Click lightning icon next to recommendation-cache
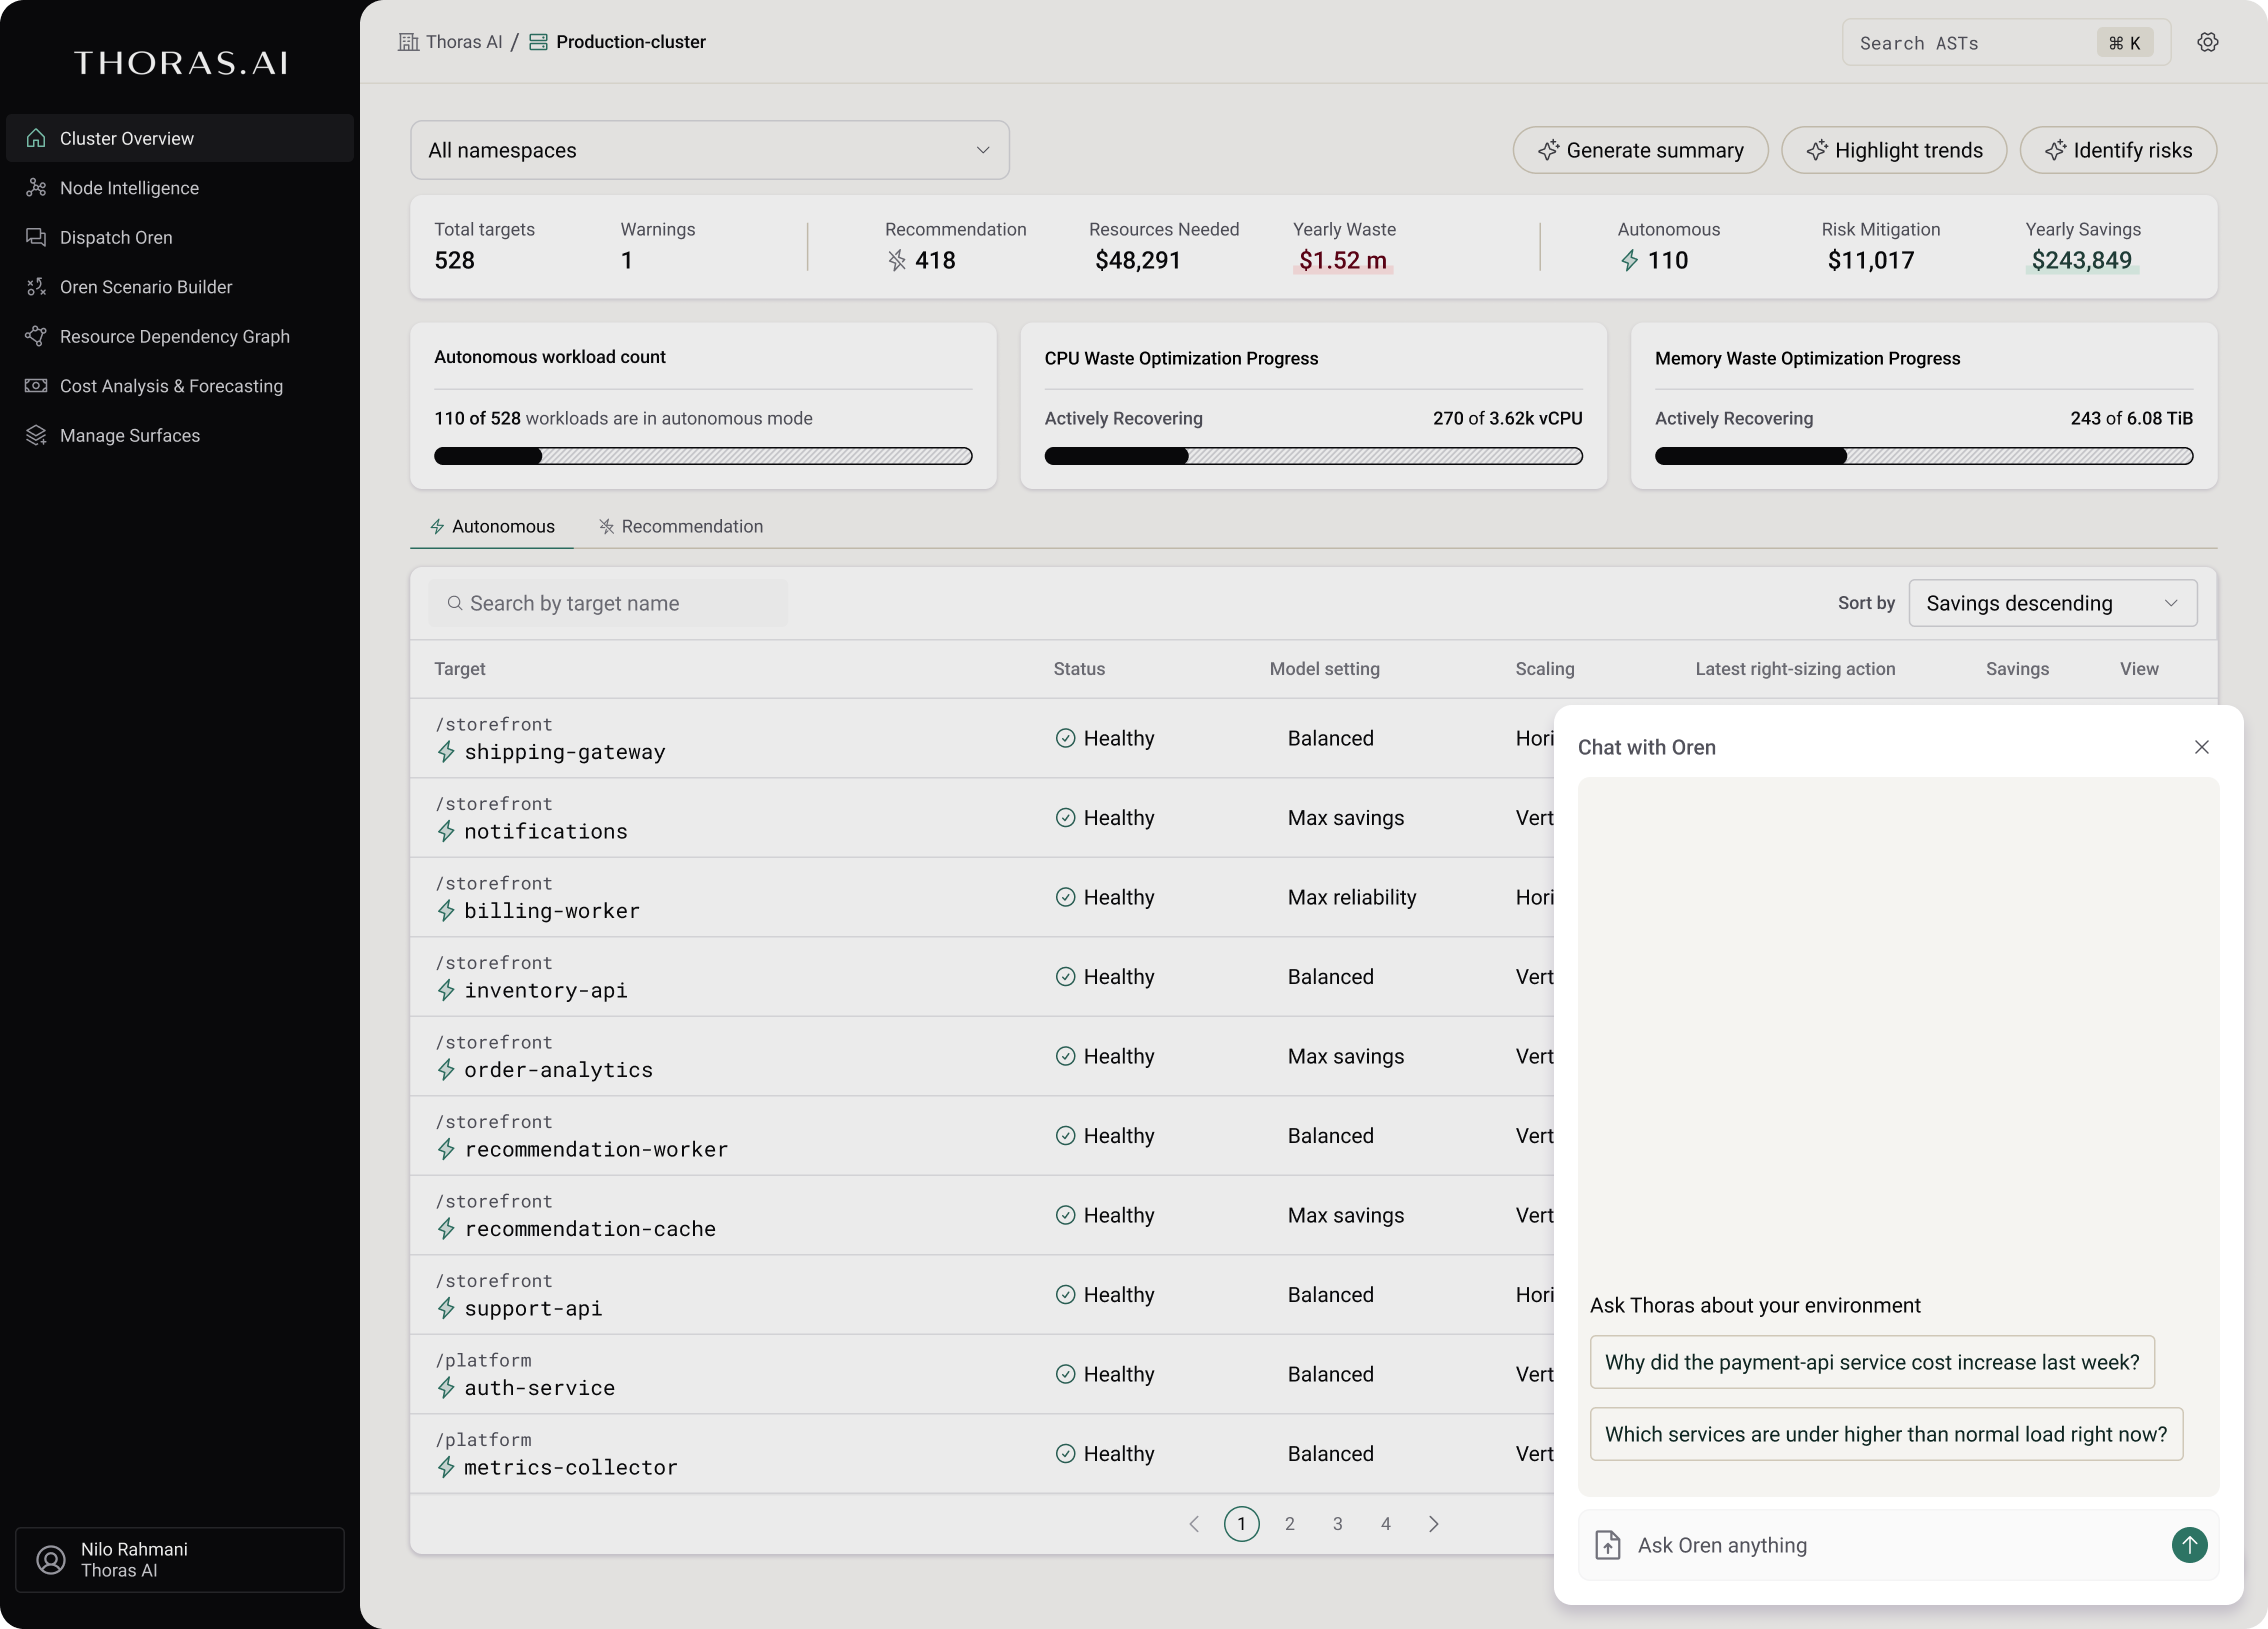The width and height of the screenshot is (2268, 1629). [x=446, y=1229]
